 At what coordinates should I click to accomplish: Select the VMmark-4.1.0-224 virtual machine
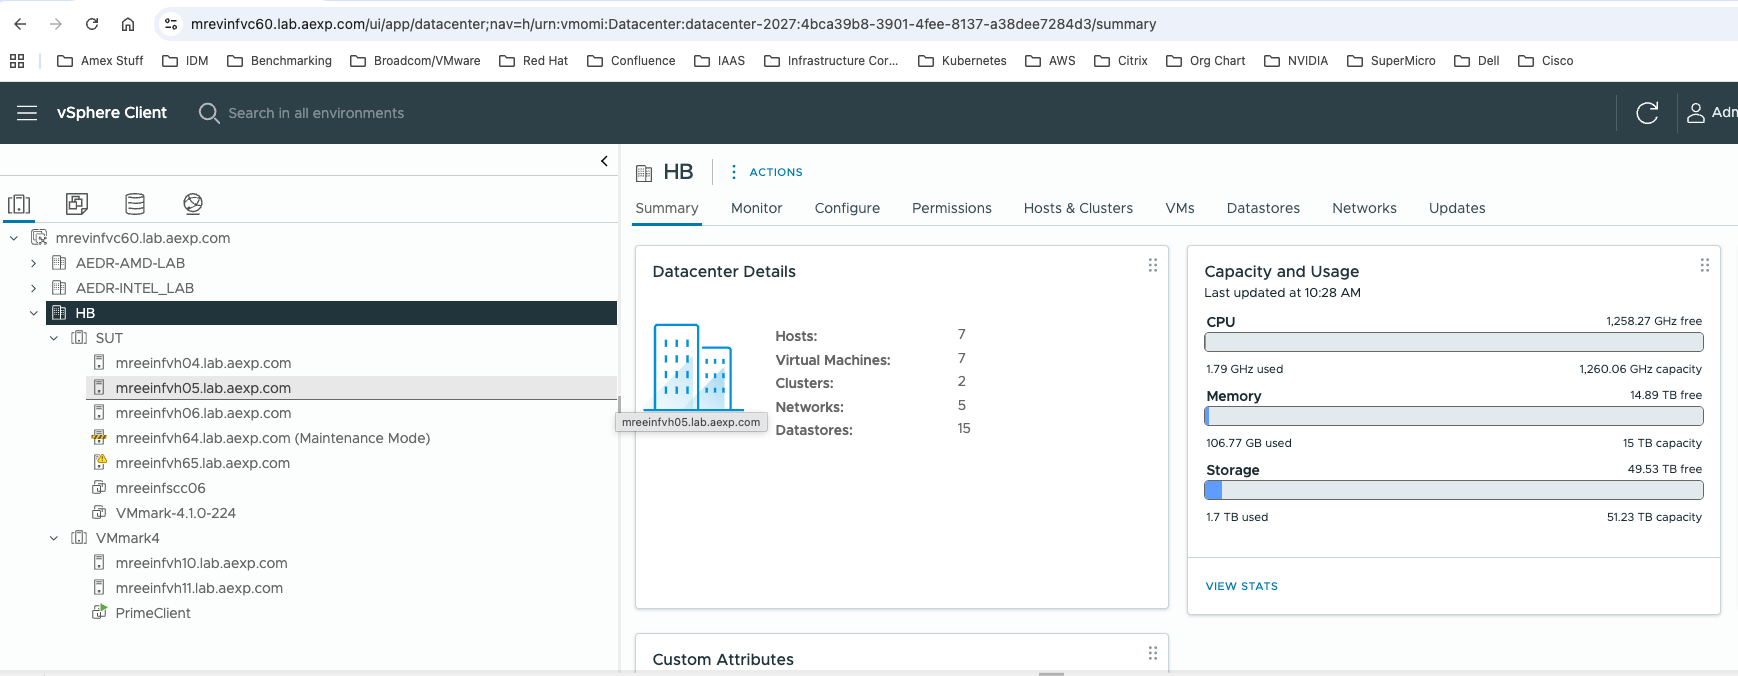pos(175,513)
